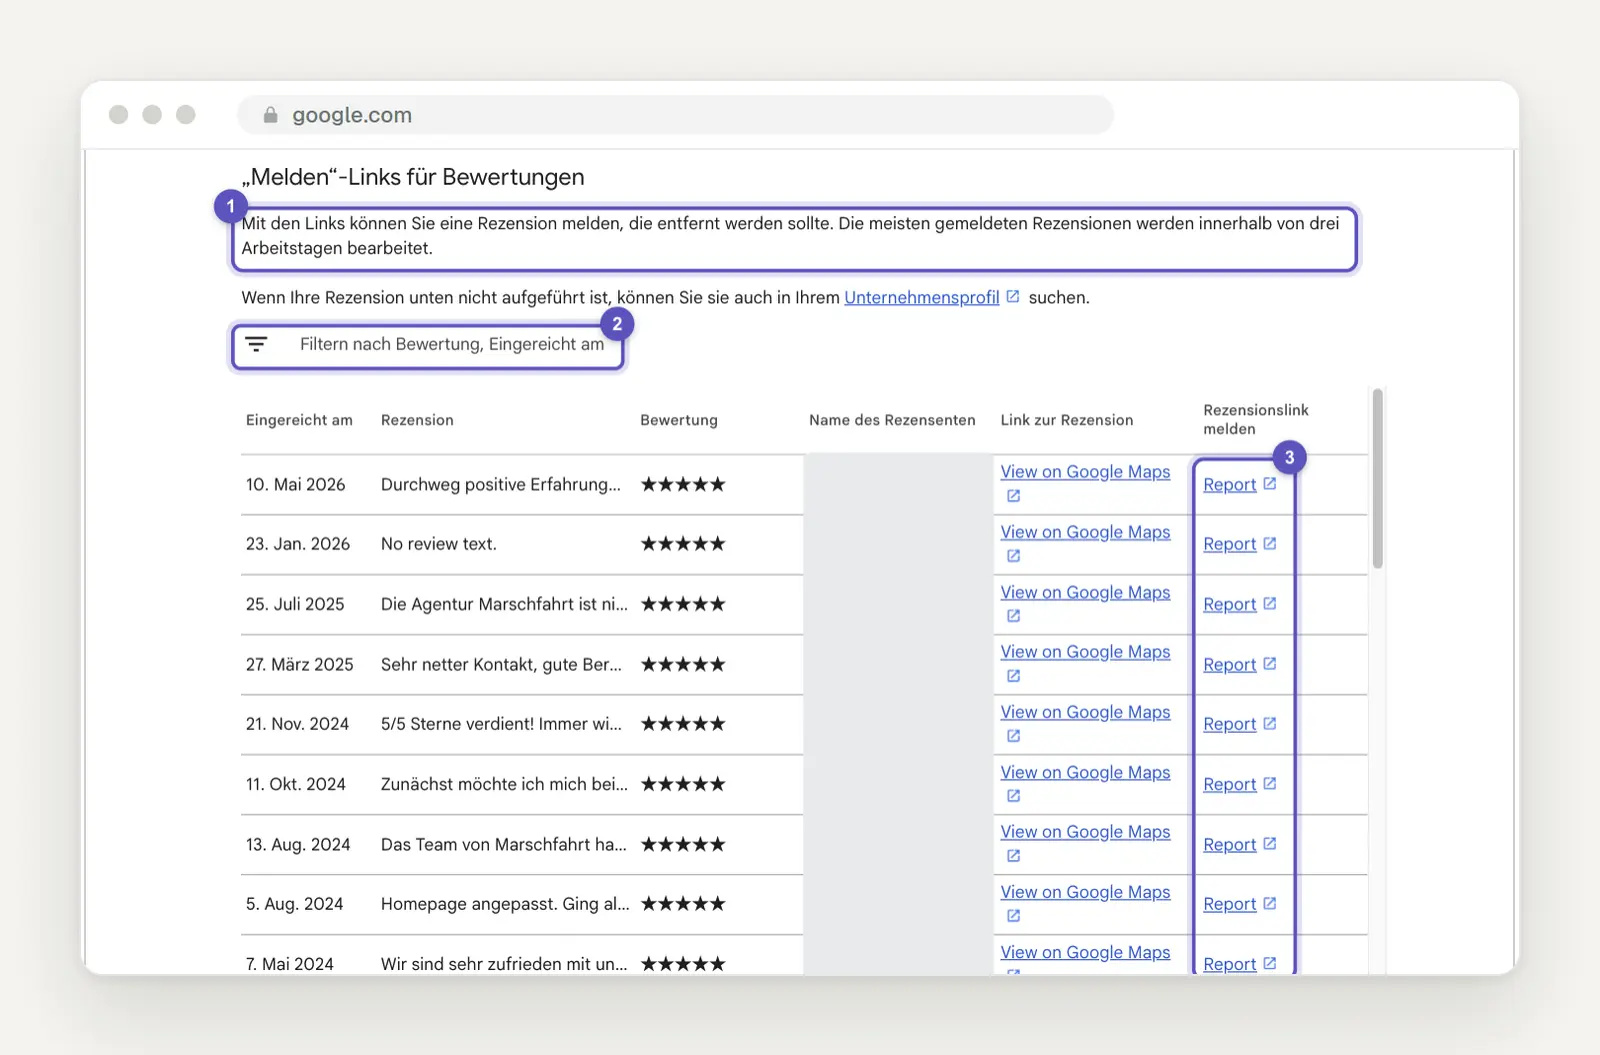Click external icon beside Report for 10. Mai 2026

(1270, 484)
